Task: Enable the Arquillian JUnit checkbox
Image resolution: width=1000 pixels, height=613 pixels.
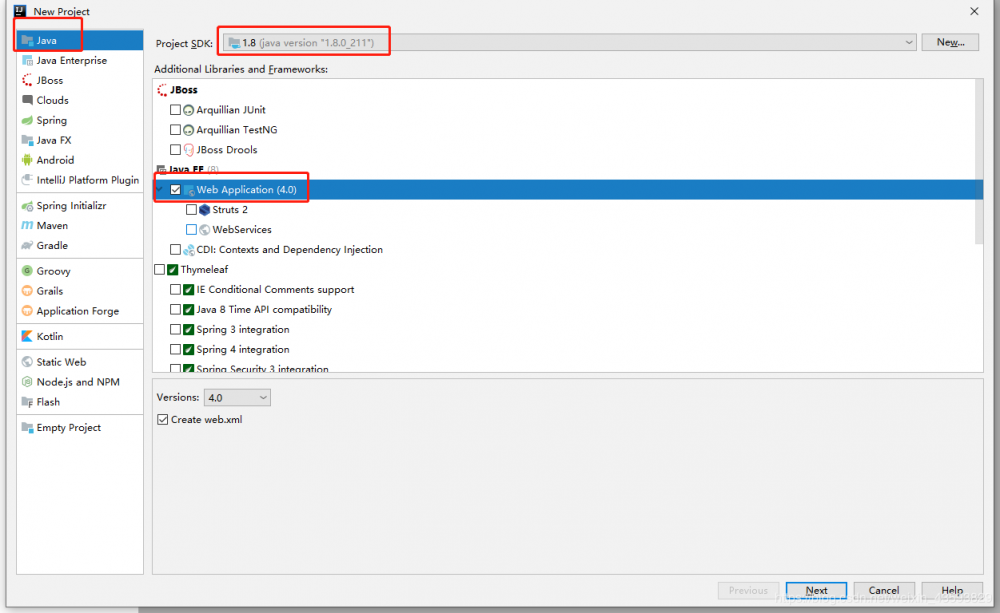Action: pyautogui.click(x=175, y=110)
